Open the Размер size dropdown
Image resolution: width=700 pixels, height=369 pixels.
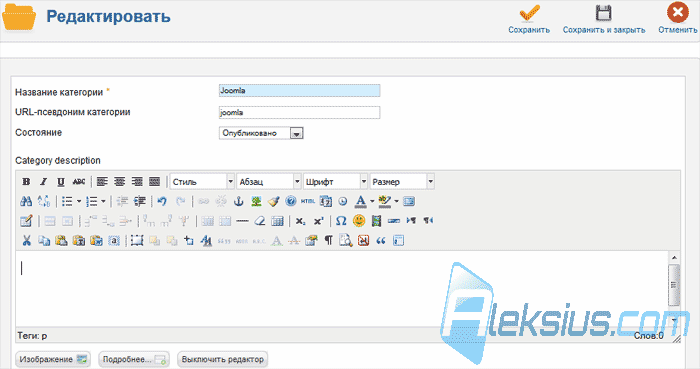click(x=402, y=182)
